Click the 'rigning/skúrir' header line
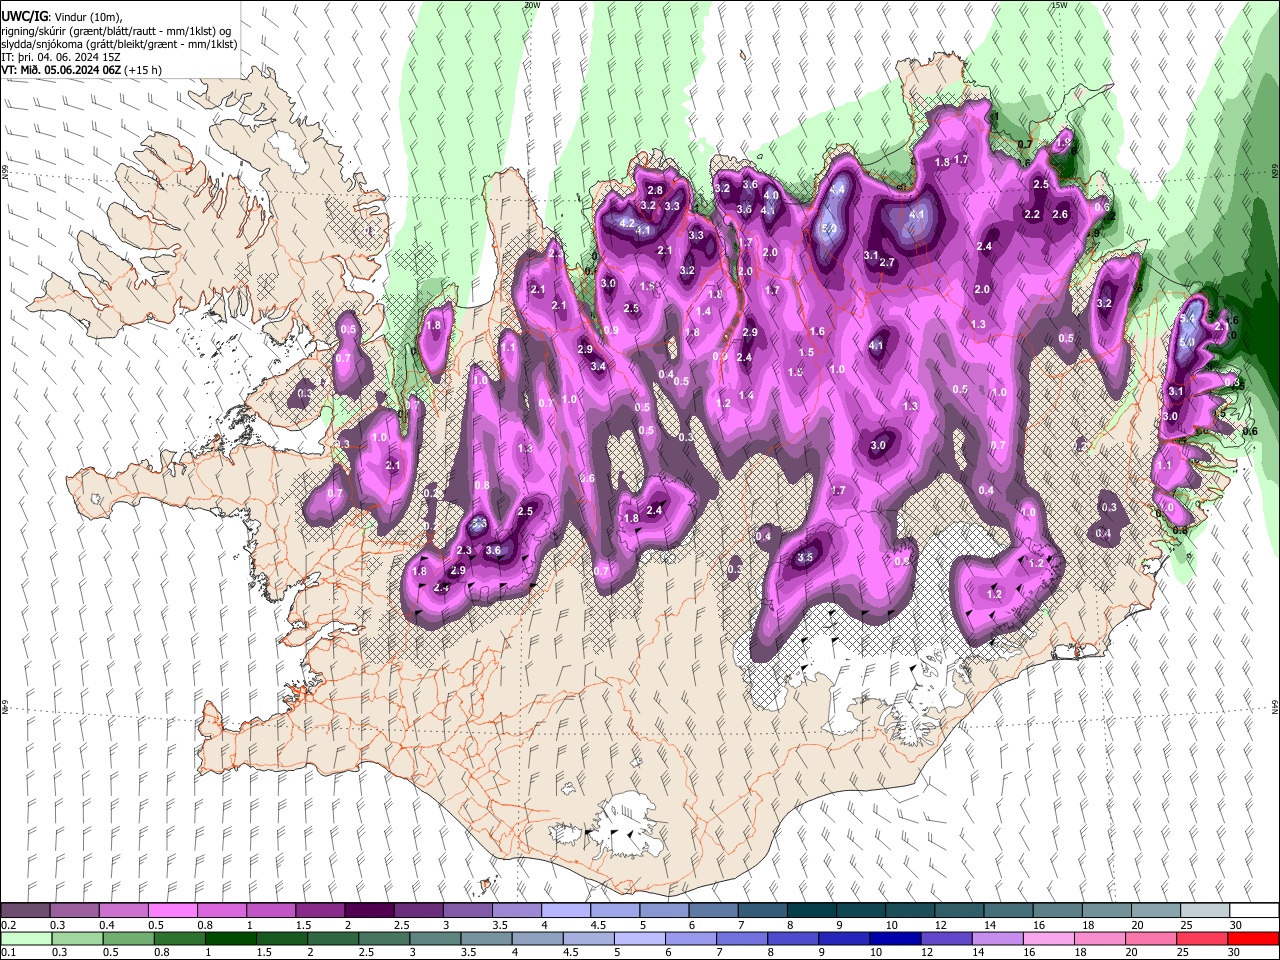Screen dimensions: 1280x960 click(x=118, y=31)
